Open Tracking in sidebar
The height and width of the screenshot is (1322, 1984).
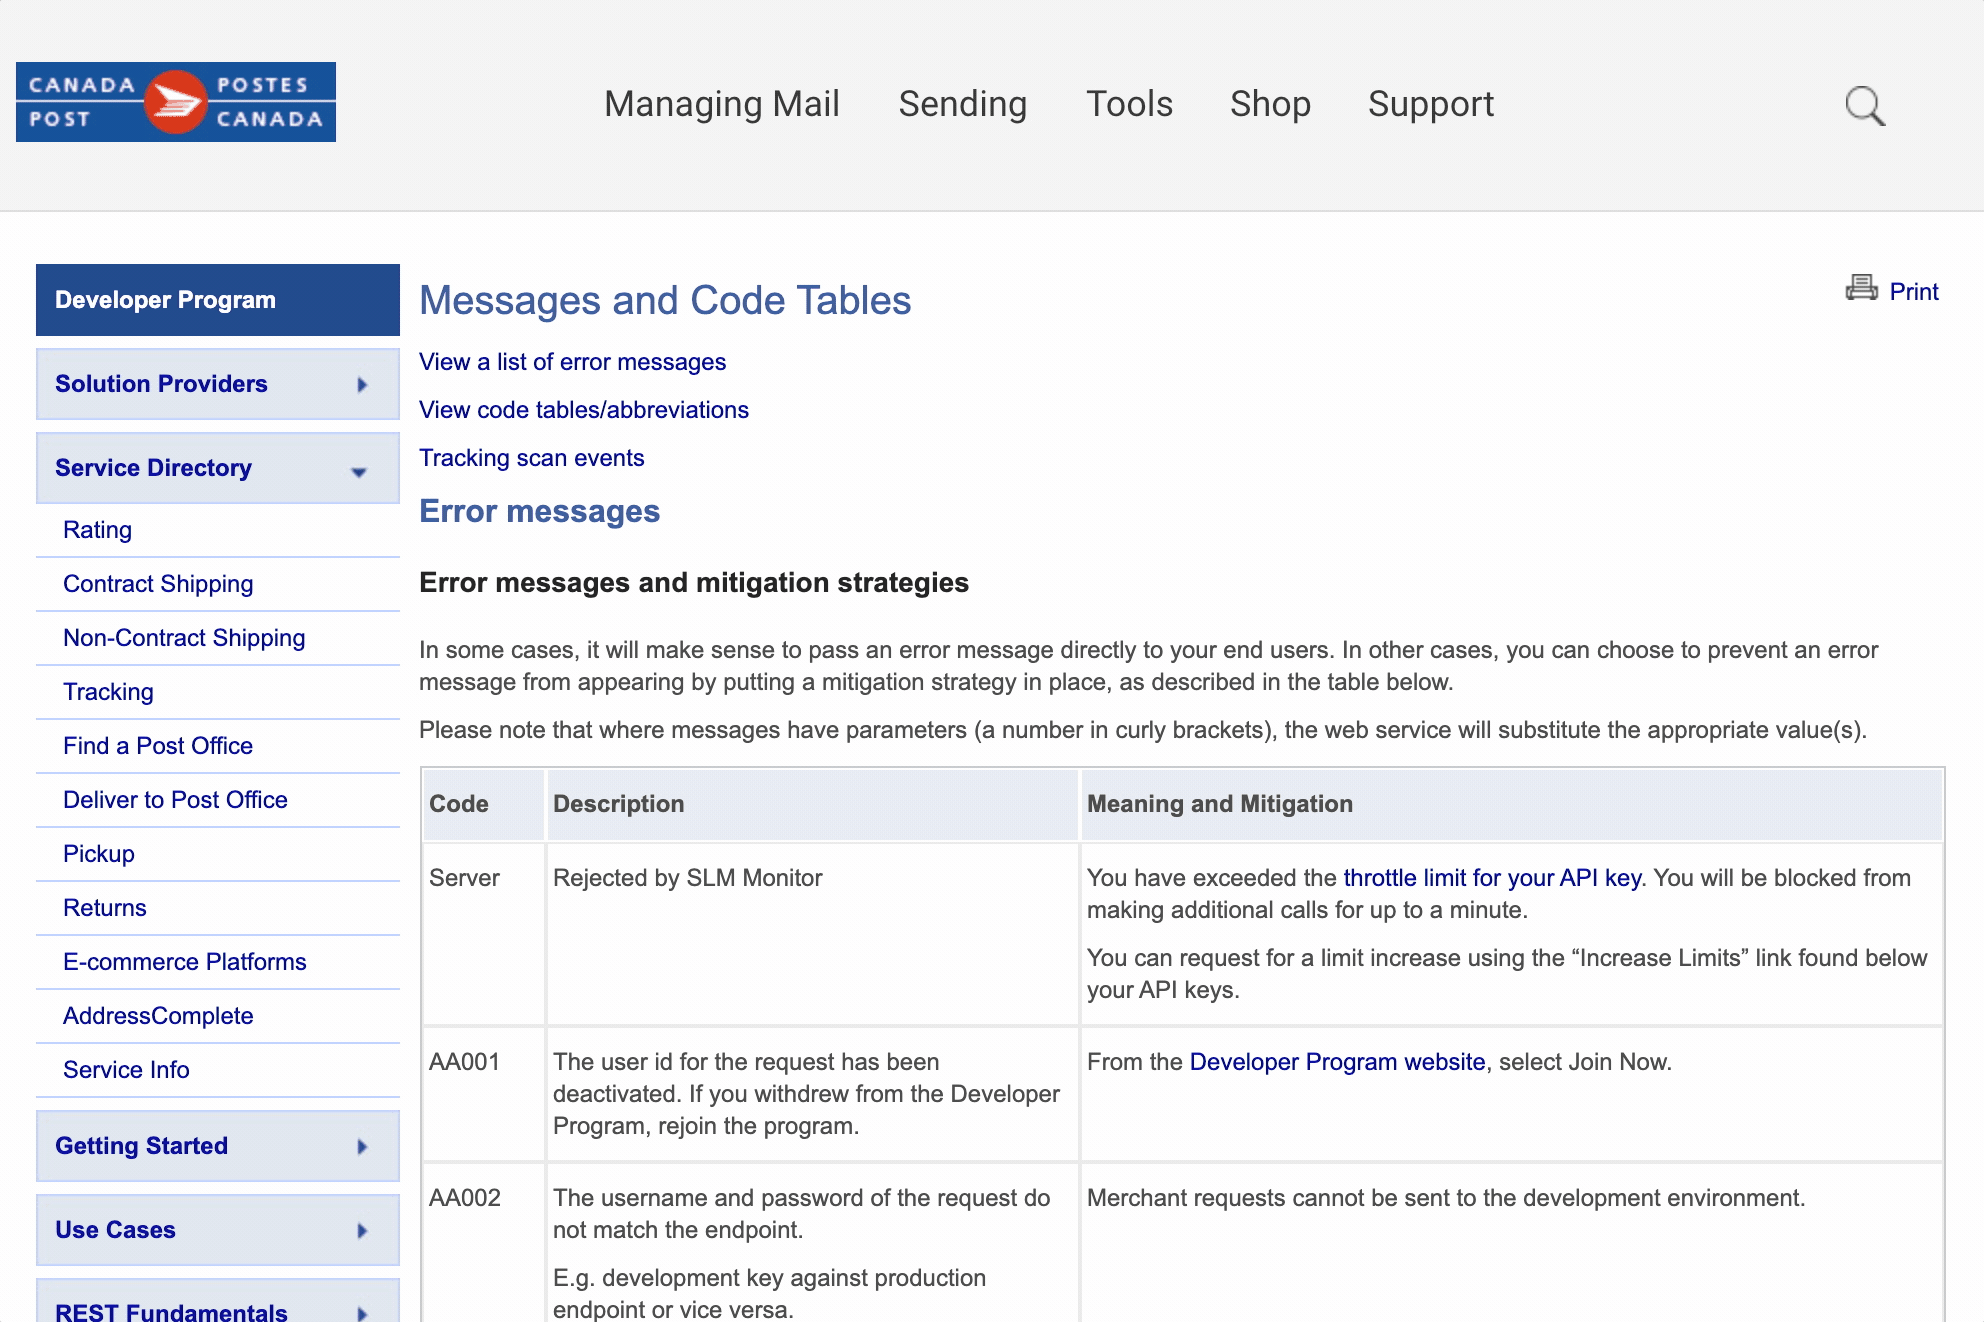[108, 692]
